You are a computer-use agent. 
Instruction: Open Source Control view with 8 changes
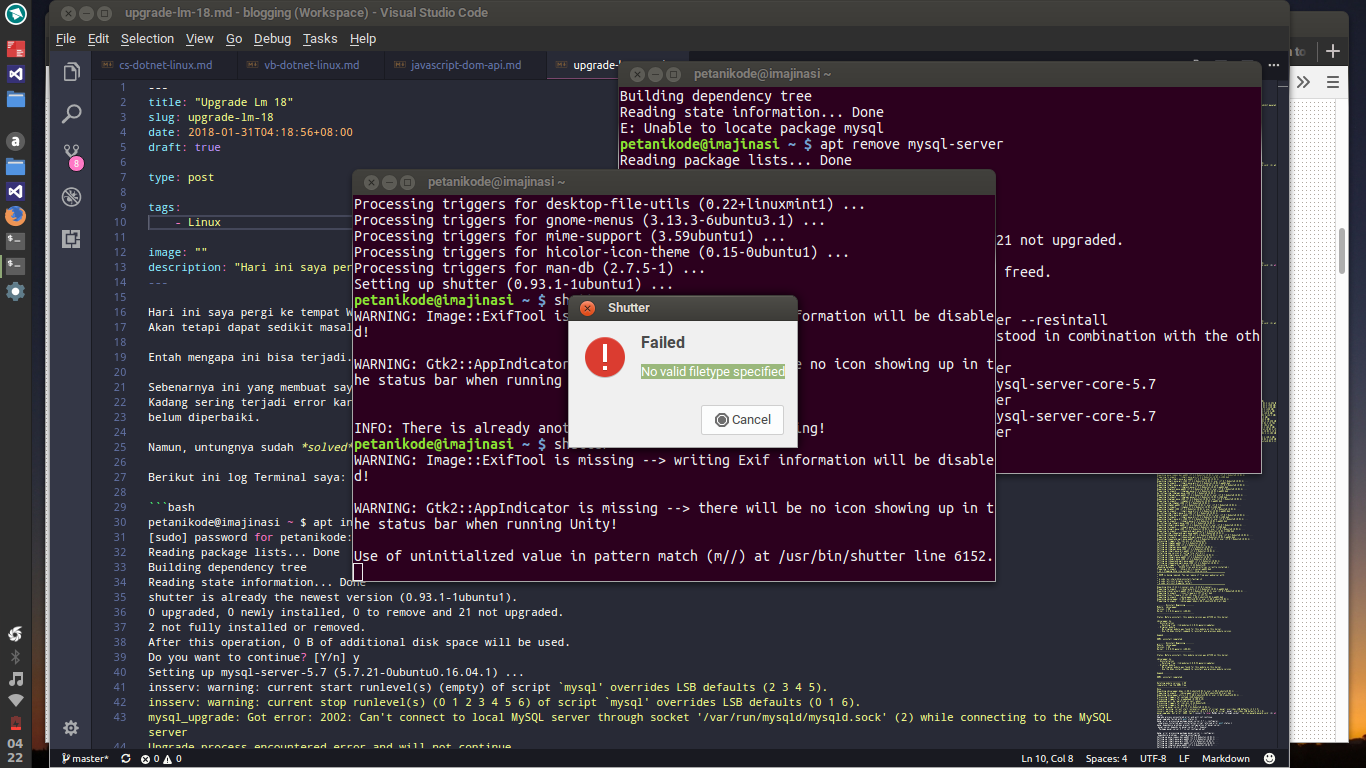[71, 155]
